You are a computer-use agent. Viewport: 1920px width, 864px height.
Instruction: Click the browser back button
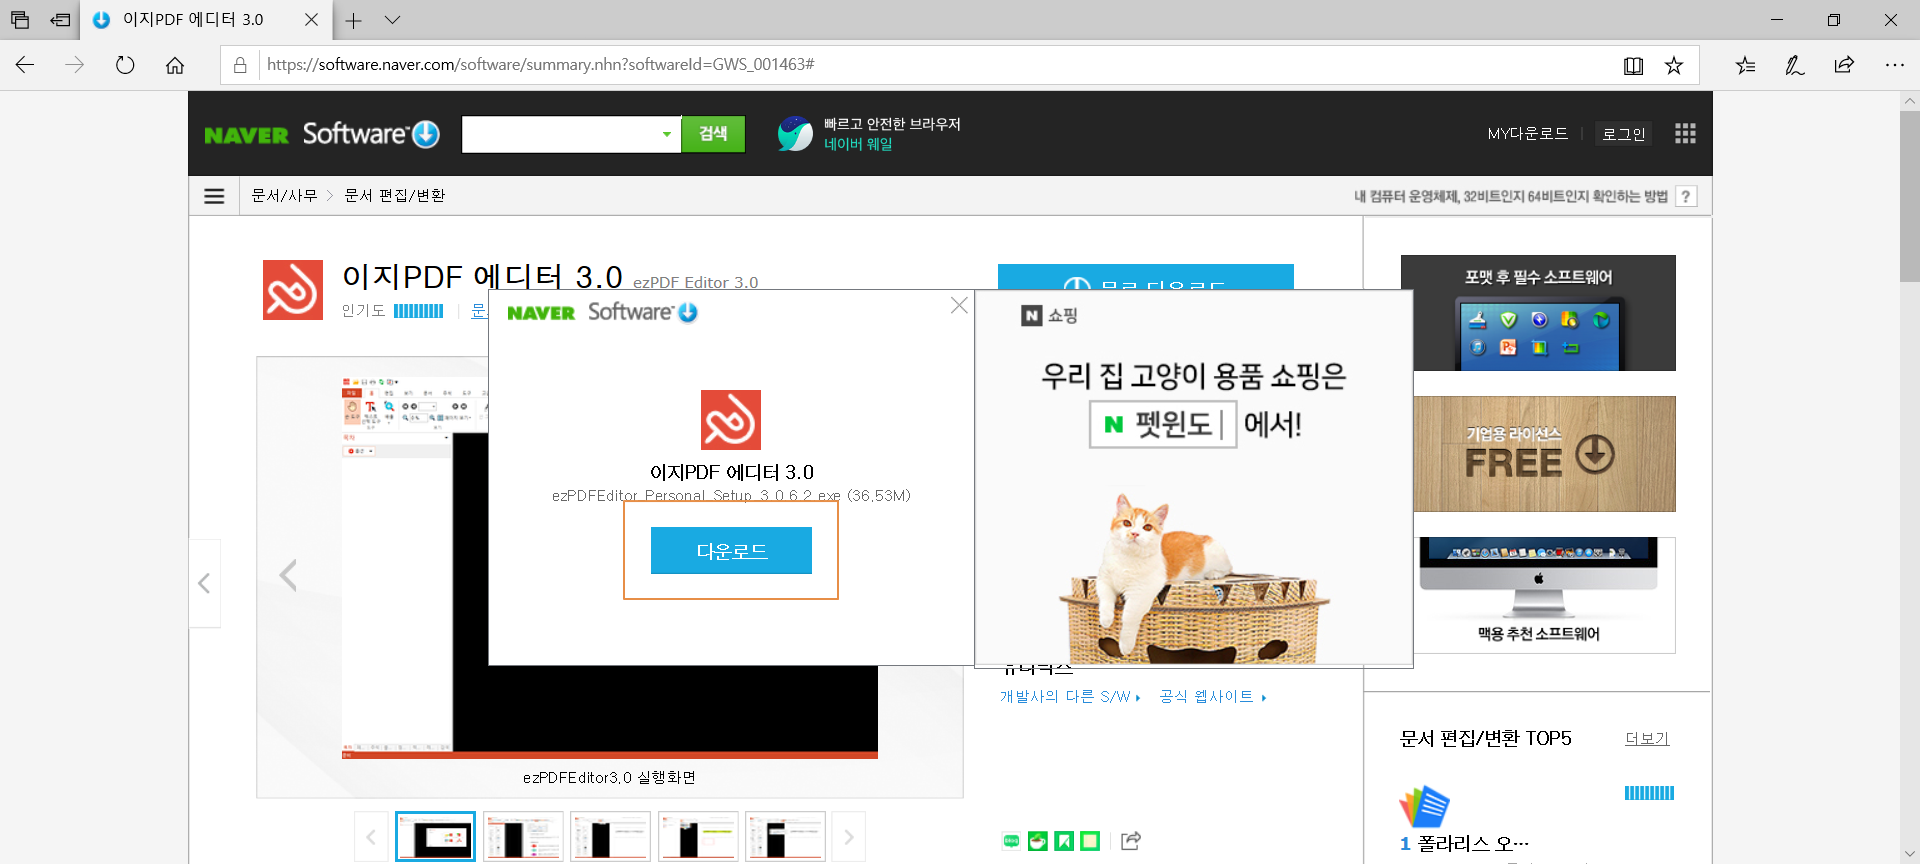25,65
